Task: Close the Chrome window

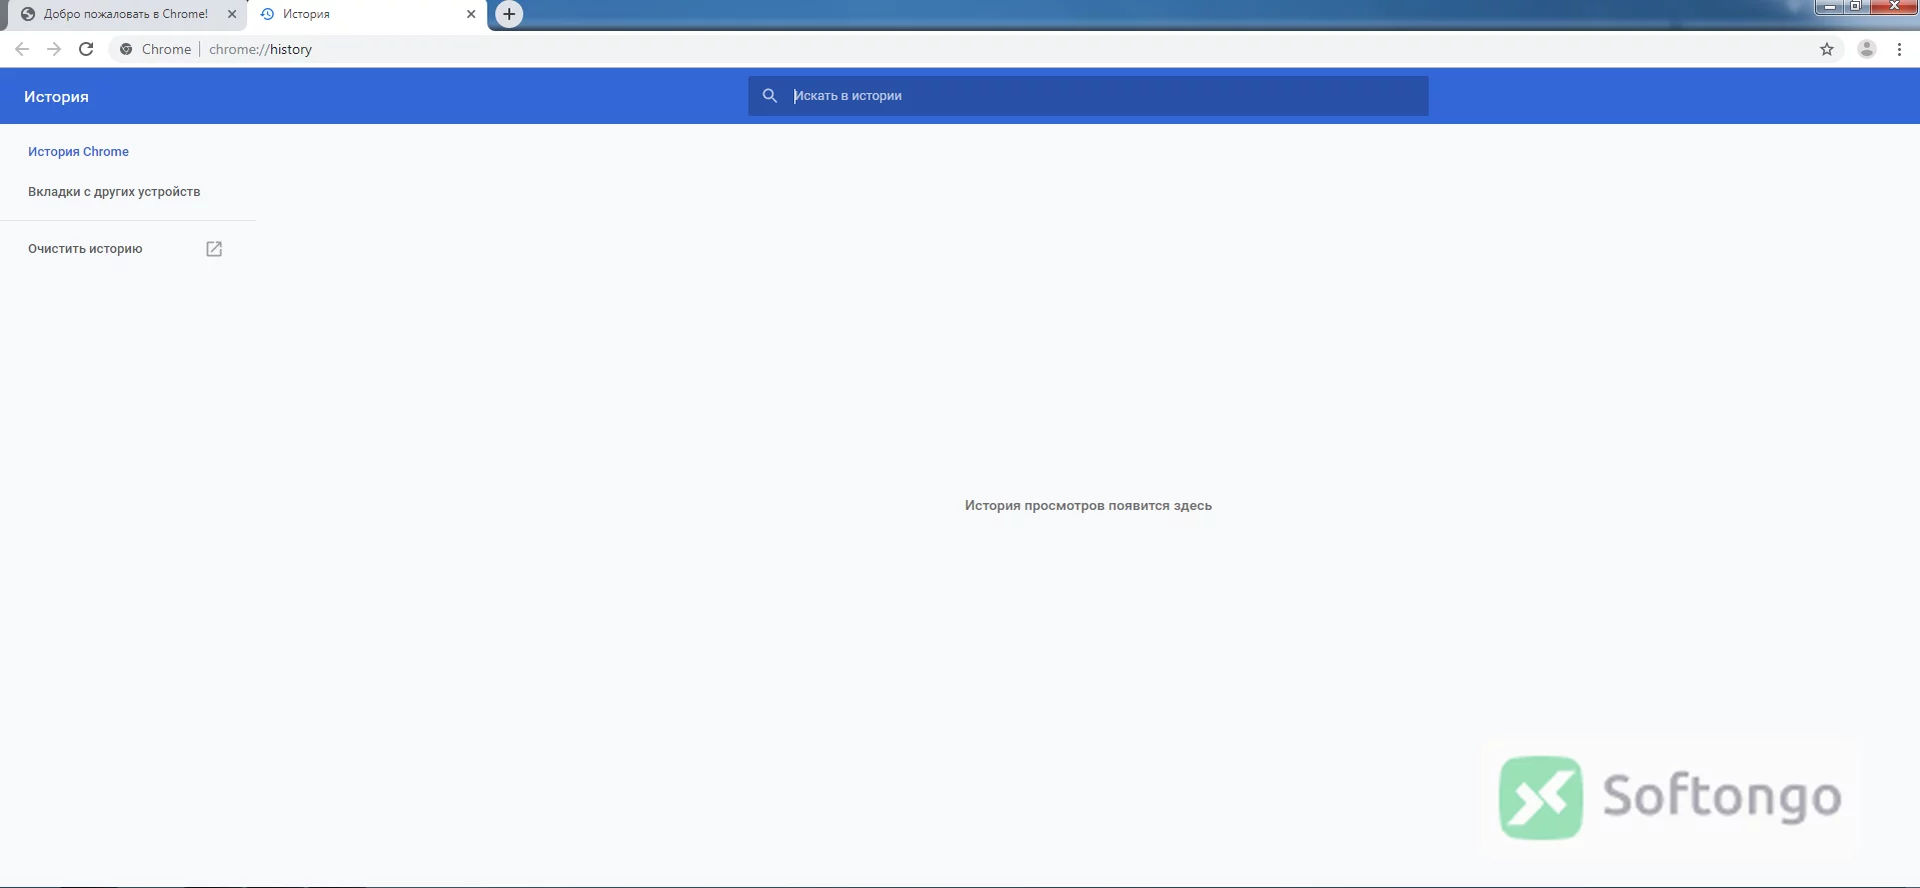Action: point(1893,7)
